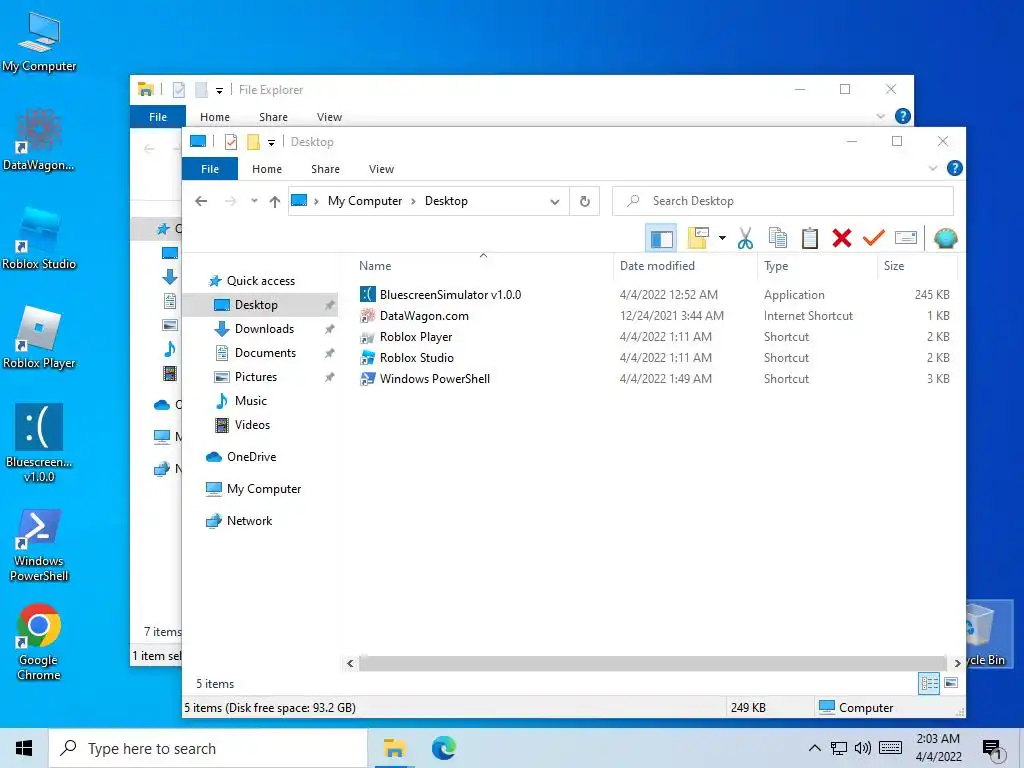This screenshot has height=768, width=1024.
Task: Click Properties icon in Desktop title bar
Action: pos(231,142)
